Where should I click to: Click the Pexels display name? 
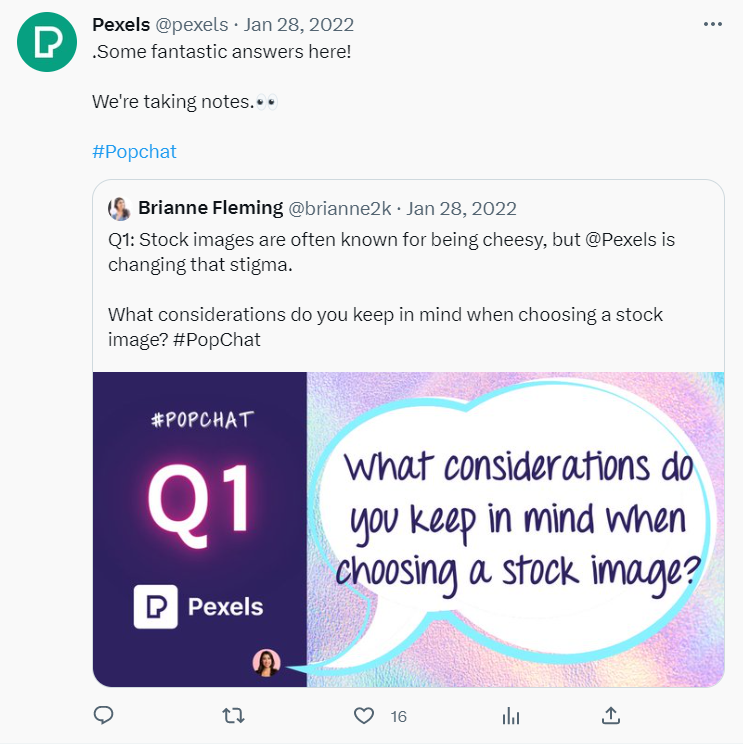click(x=121, y=25)
